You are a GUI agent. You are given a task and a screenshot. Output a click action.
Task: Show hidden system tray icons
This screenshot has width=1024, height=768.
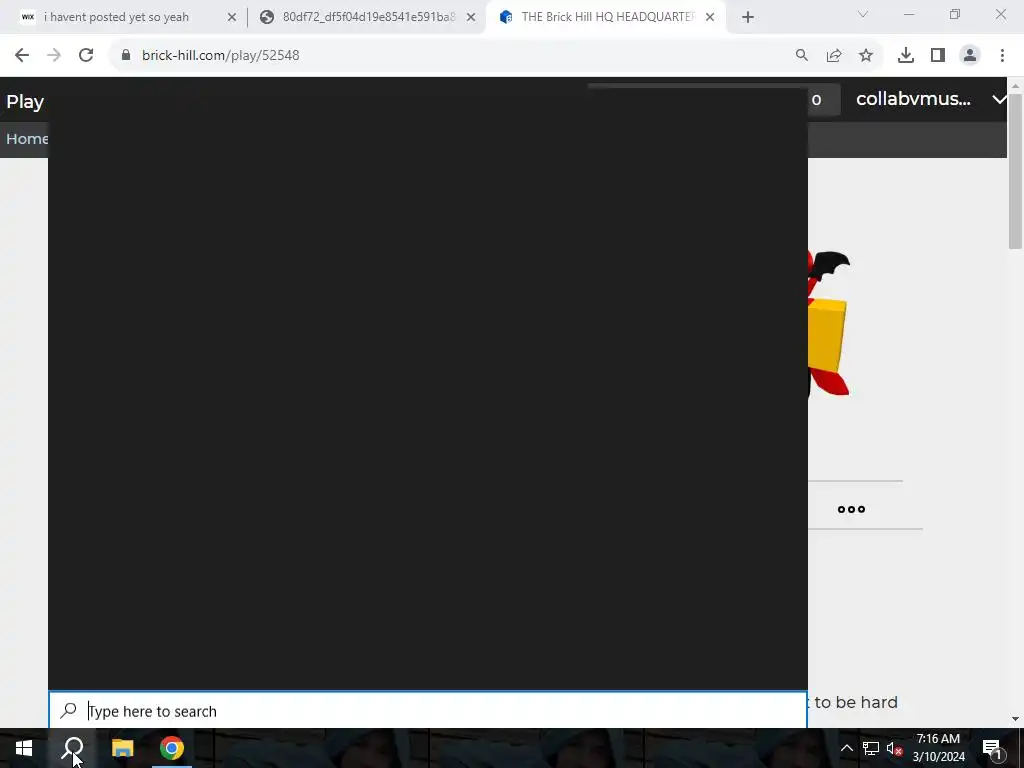tap(846, 748)
